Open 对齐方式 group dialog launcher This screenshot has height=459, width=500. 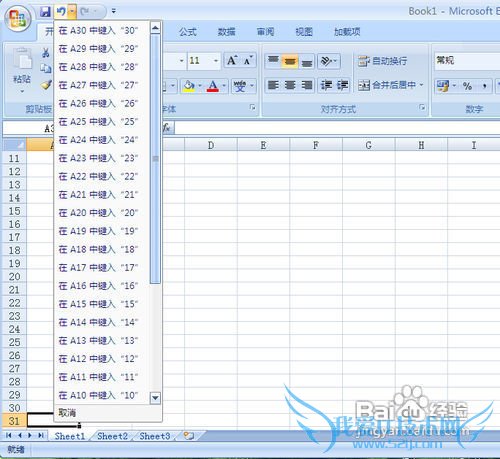[x=422, y=107]
